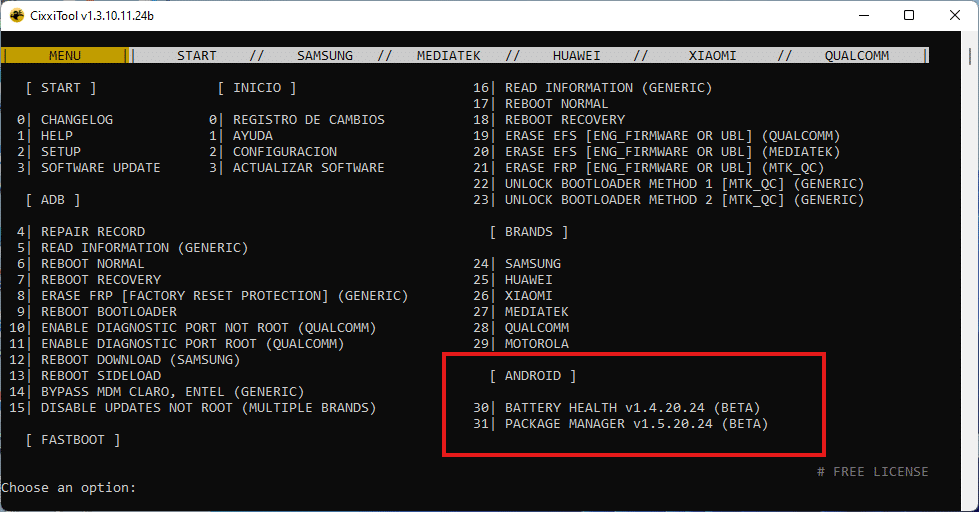The width and height of the screenshot is (979, 512).
Task: Maximize the CixxiTool window
Action: 909,16
